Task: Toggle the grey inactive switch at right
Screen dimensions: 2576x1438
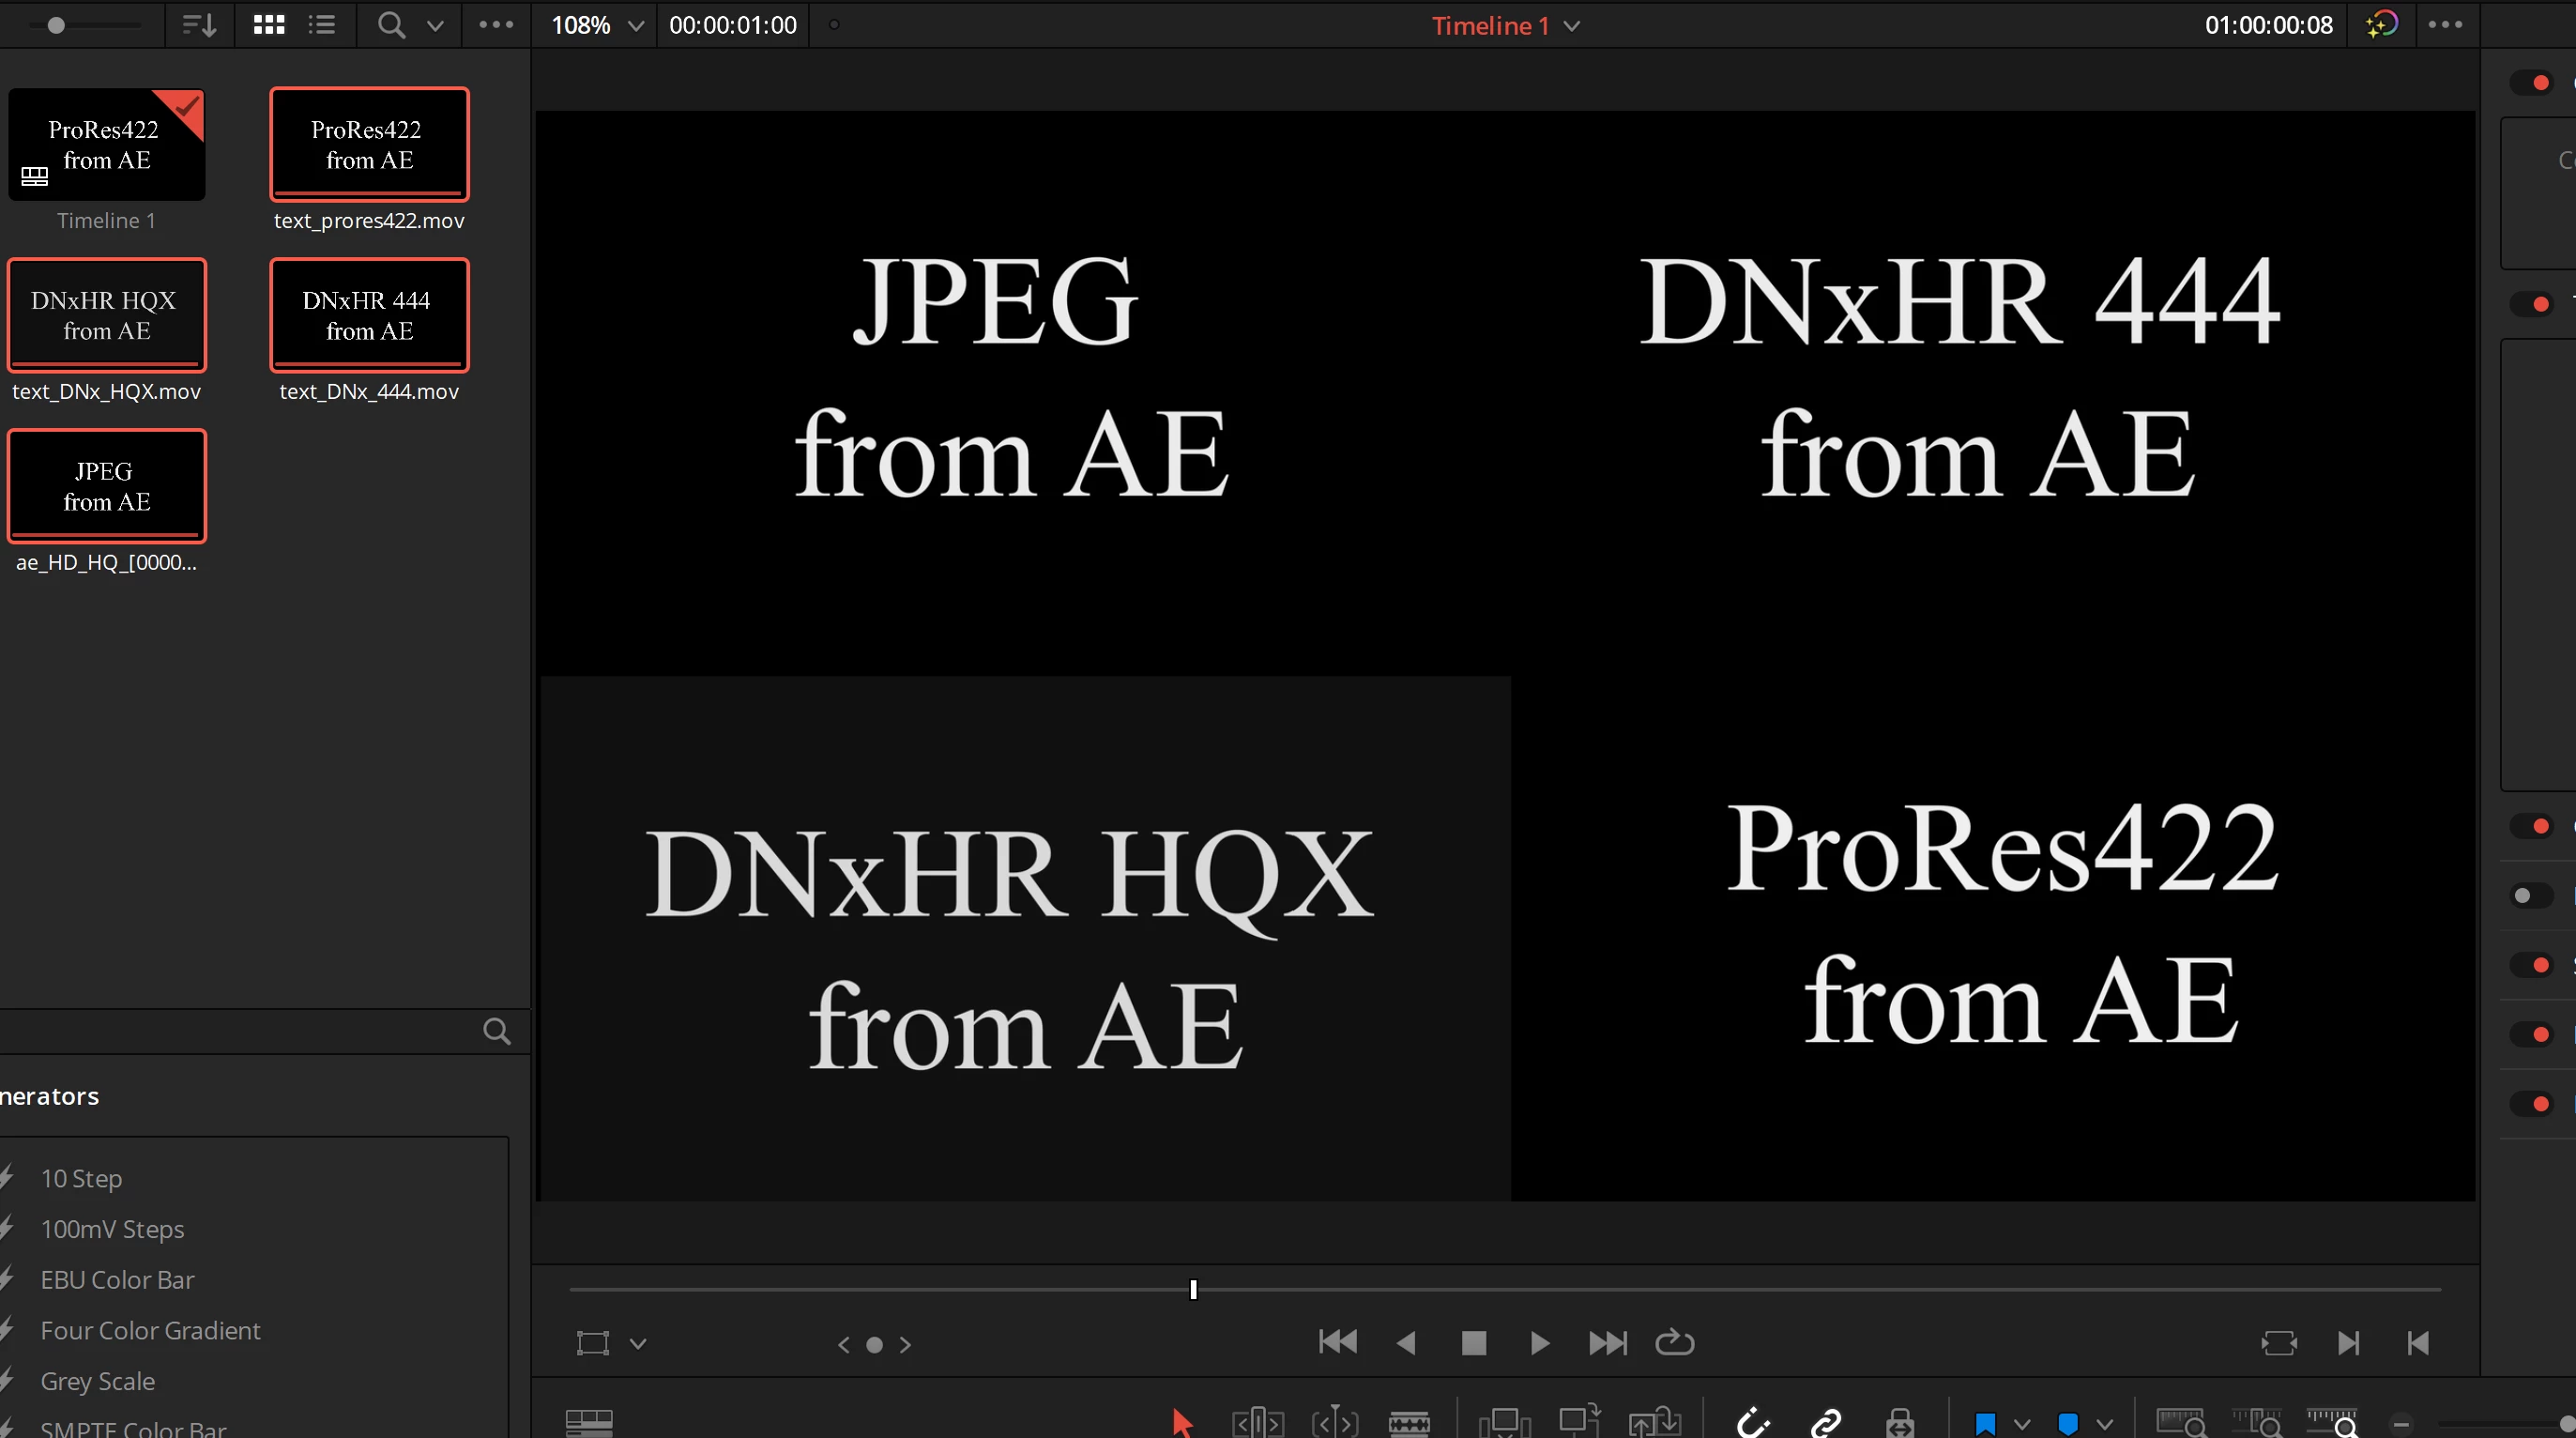Action: [x=2530, y=895]
